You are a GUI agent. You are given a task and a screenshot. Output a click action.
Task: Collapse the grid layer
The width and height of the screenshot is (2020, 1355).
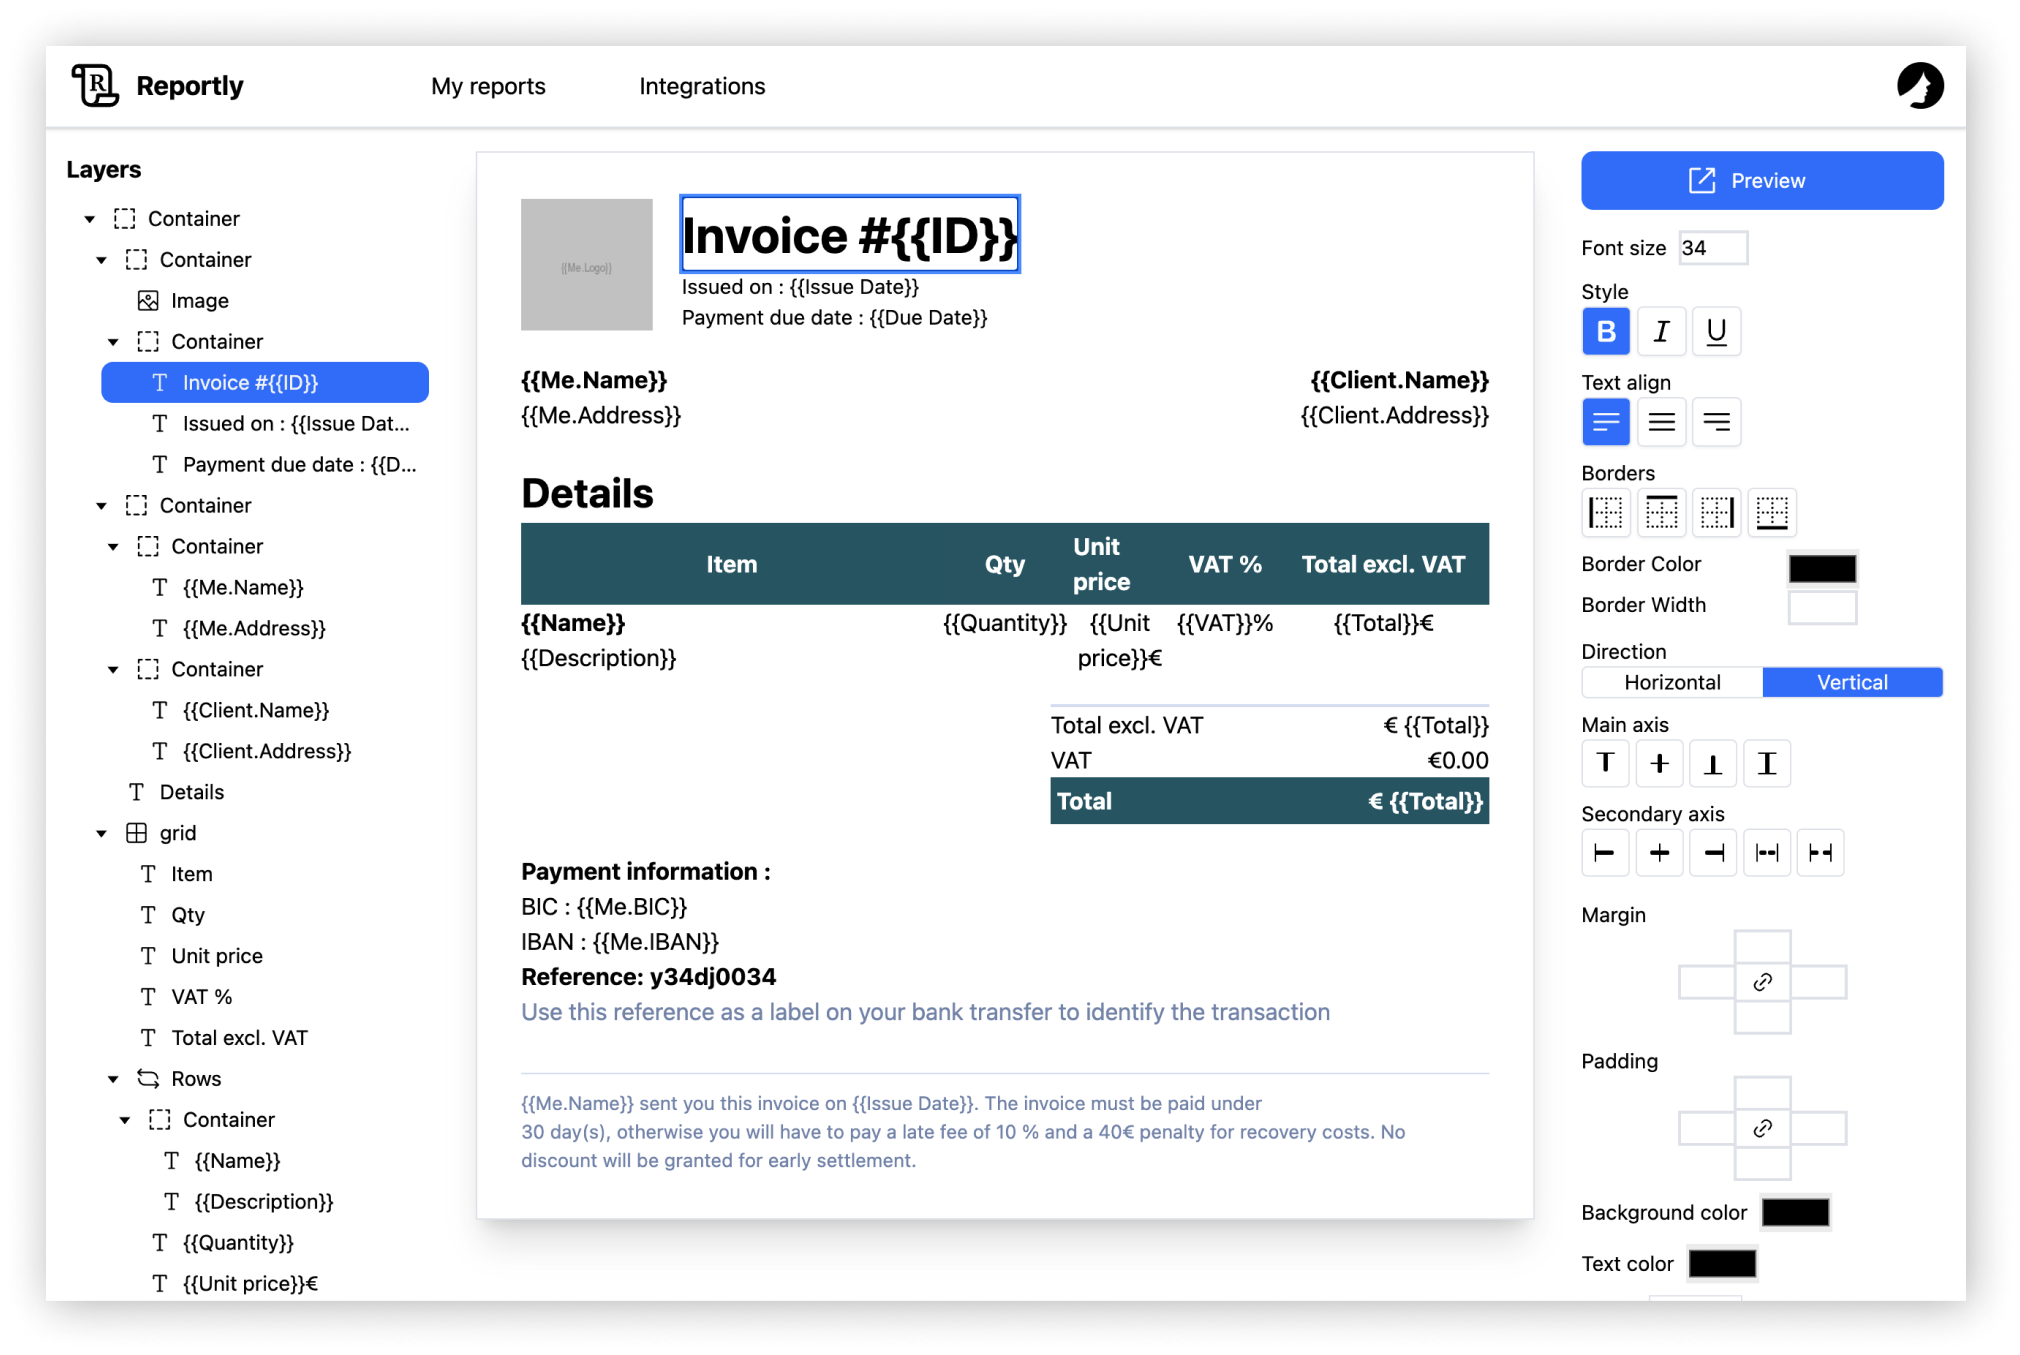(102, 834)
